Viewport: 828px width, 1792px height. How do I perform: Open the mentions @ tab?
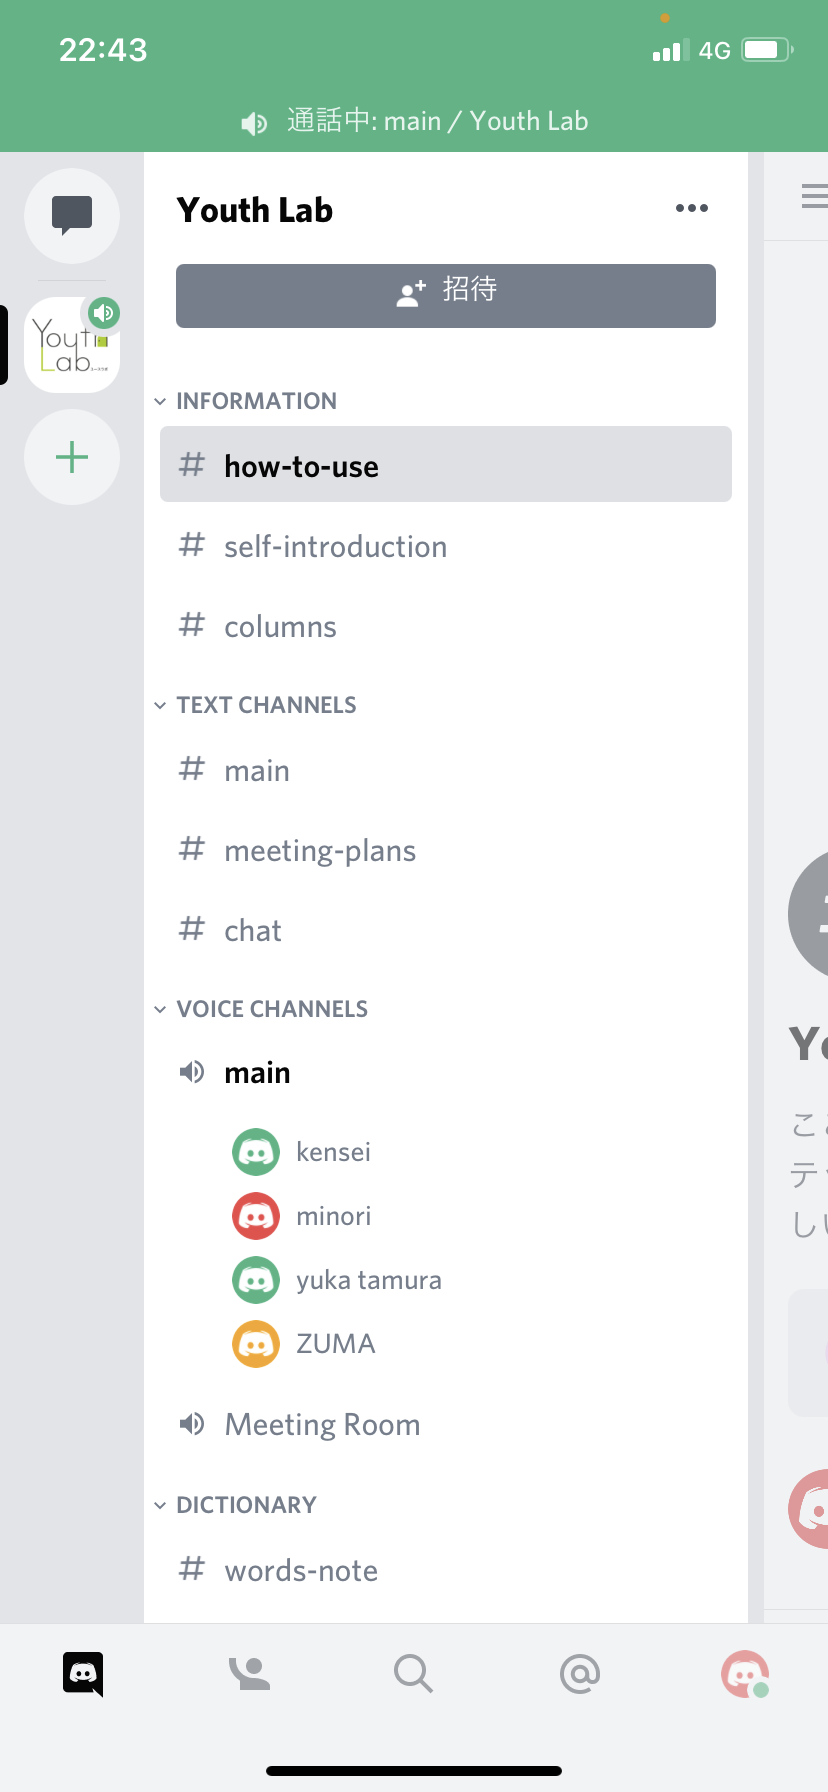click(x=580, y=1673)
